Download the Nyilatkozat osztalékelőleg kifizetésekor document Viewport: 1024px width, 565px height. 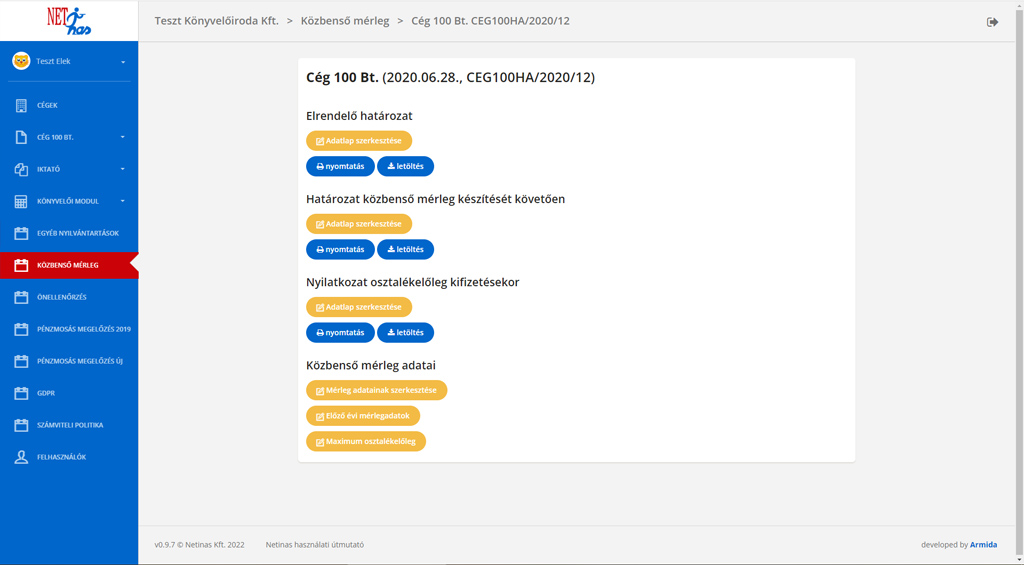coord(405,332)
